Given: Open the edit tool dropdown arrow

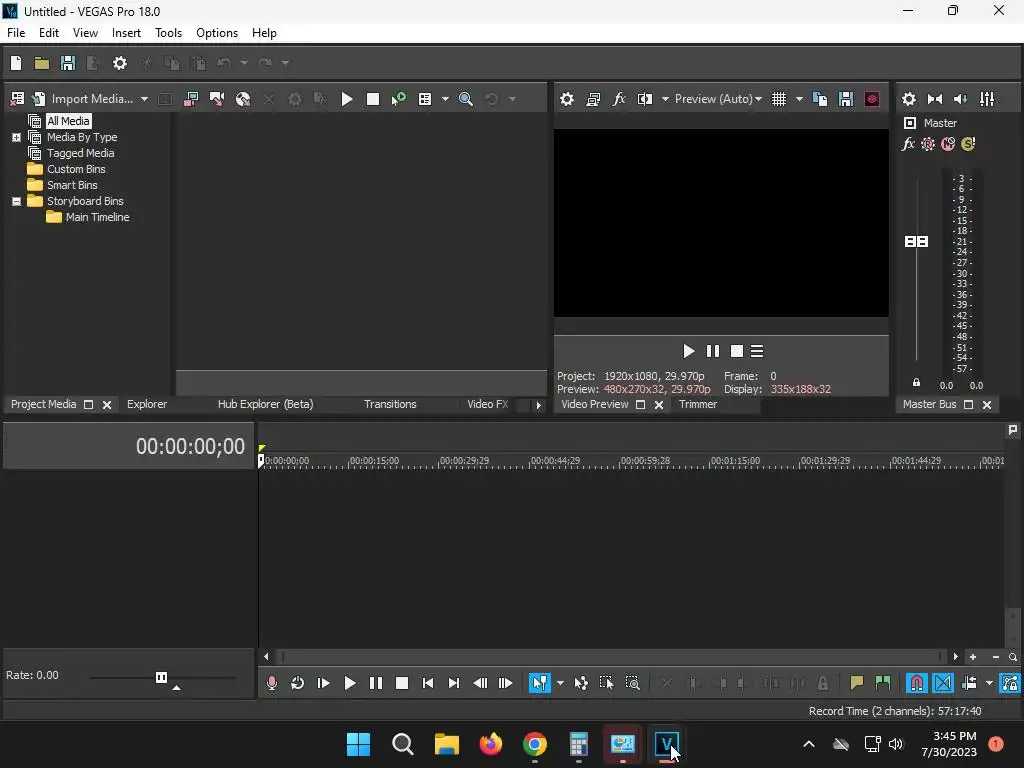Looking at the screenshot, I should [x=560, y=683].
